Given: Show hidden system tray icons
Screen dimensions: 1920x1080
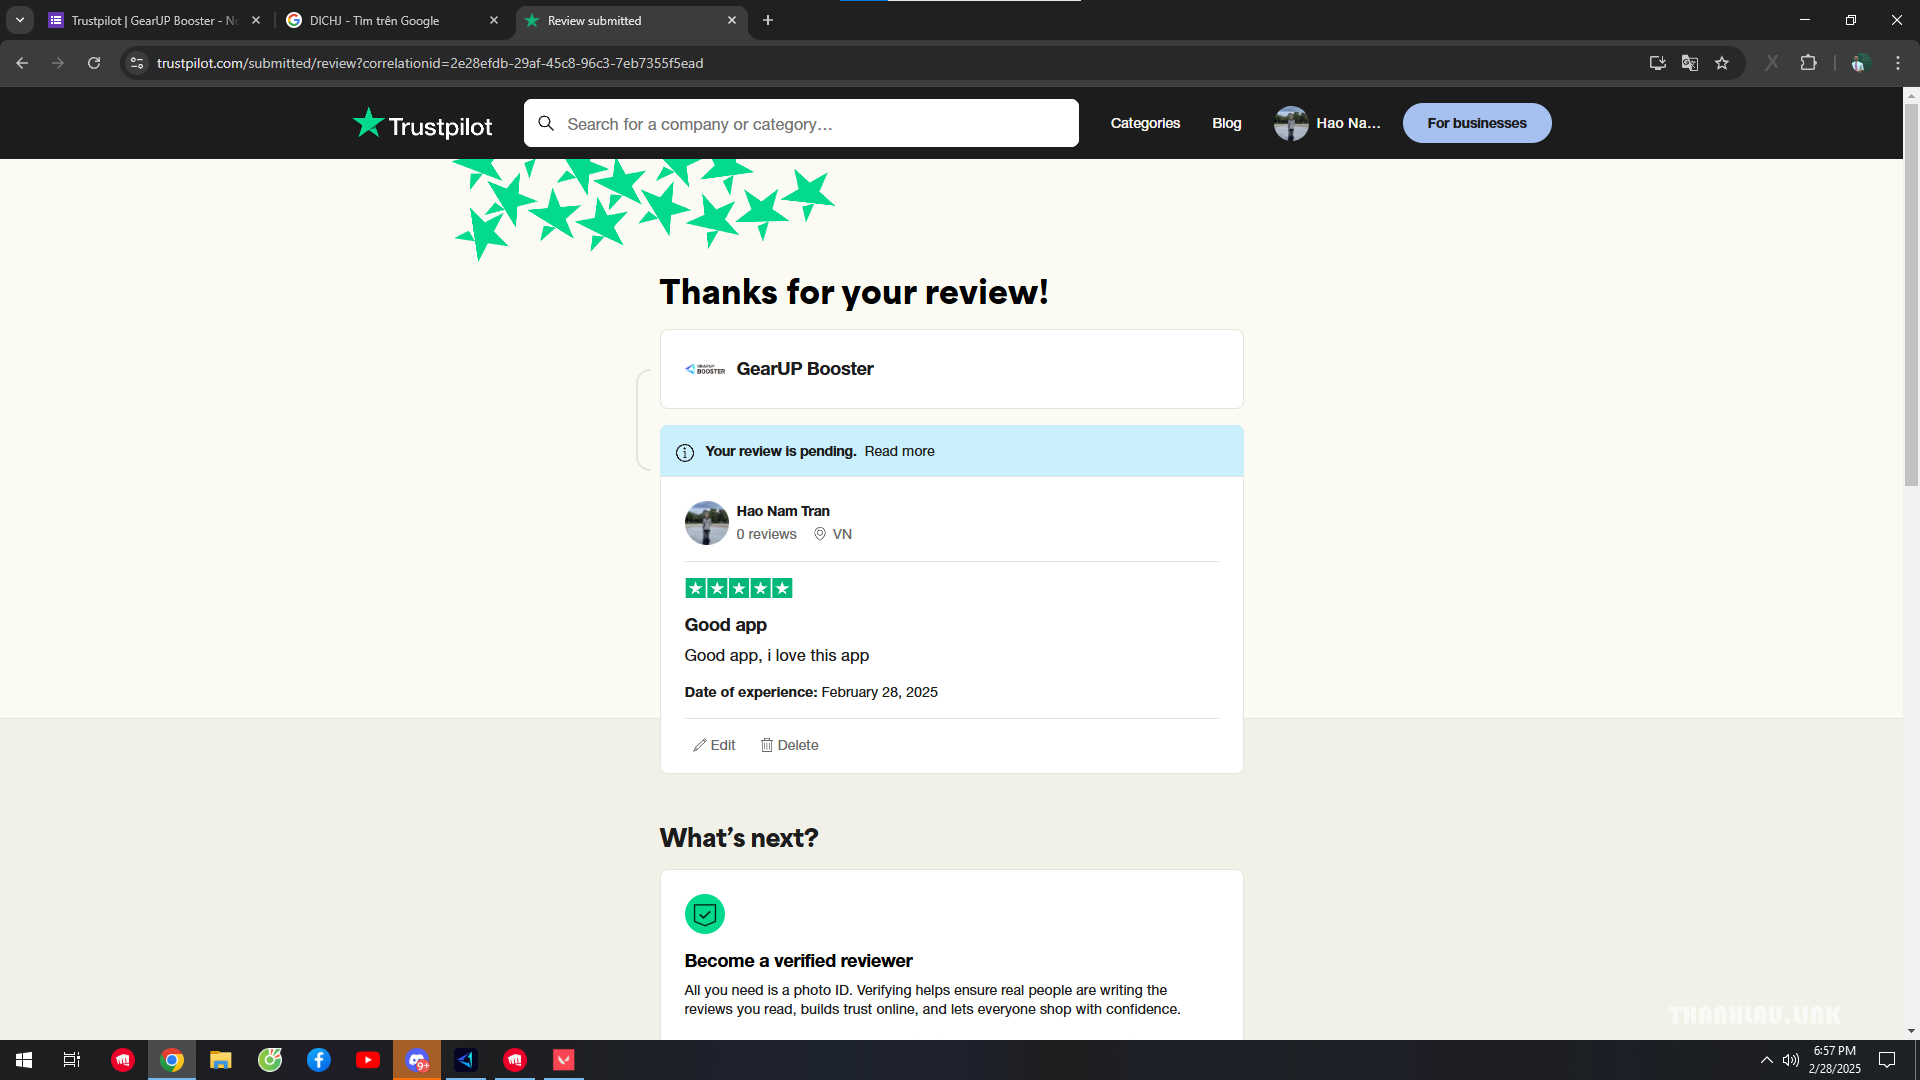Looking at the screenshot, I should 1766,1060.
